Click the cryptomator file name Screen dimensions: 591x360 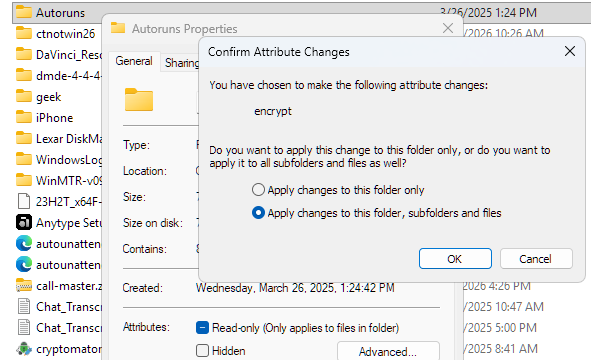click(69, 349)
